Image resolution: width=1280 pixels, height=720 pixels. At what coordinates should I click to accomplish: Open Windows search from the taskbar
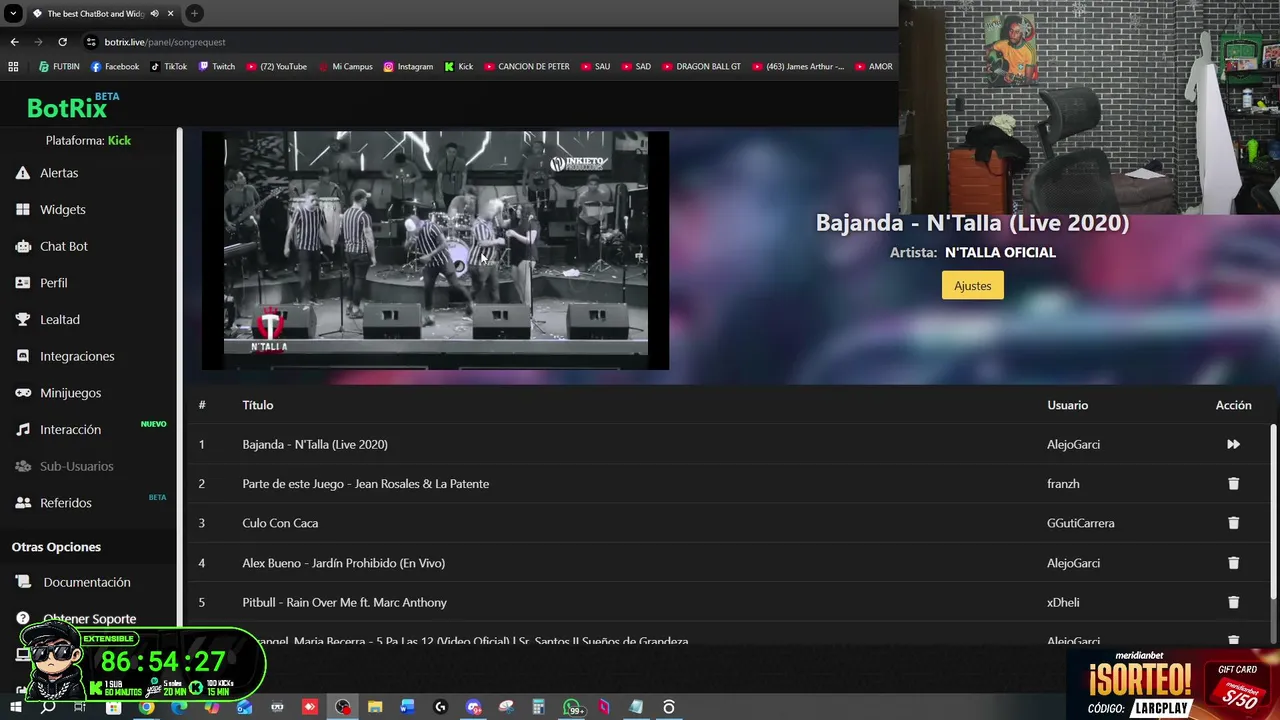tap(47, 707)
